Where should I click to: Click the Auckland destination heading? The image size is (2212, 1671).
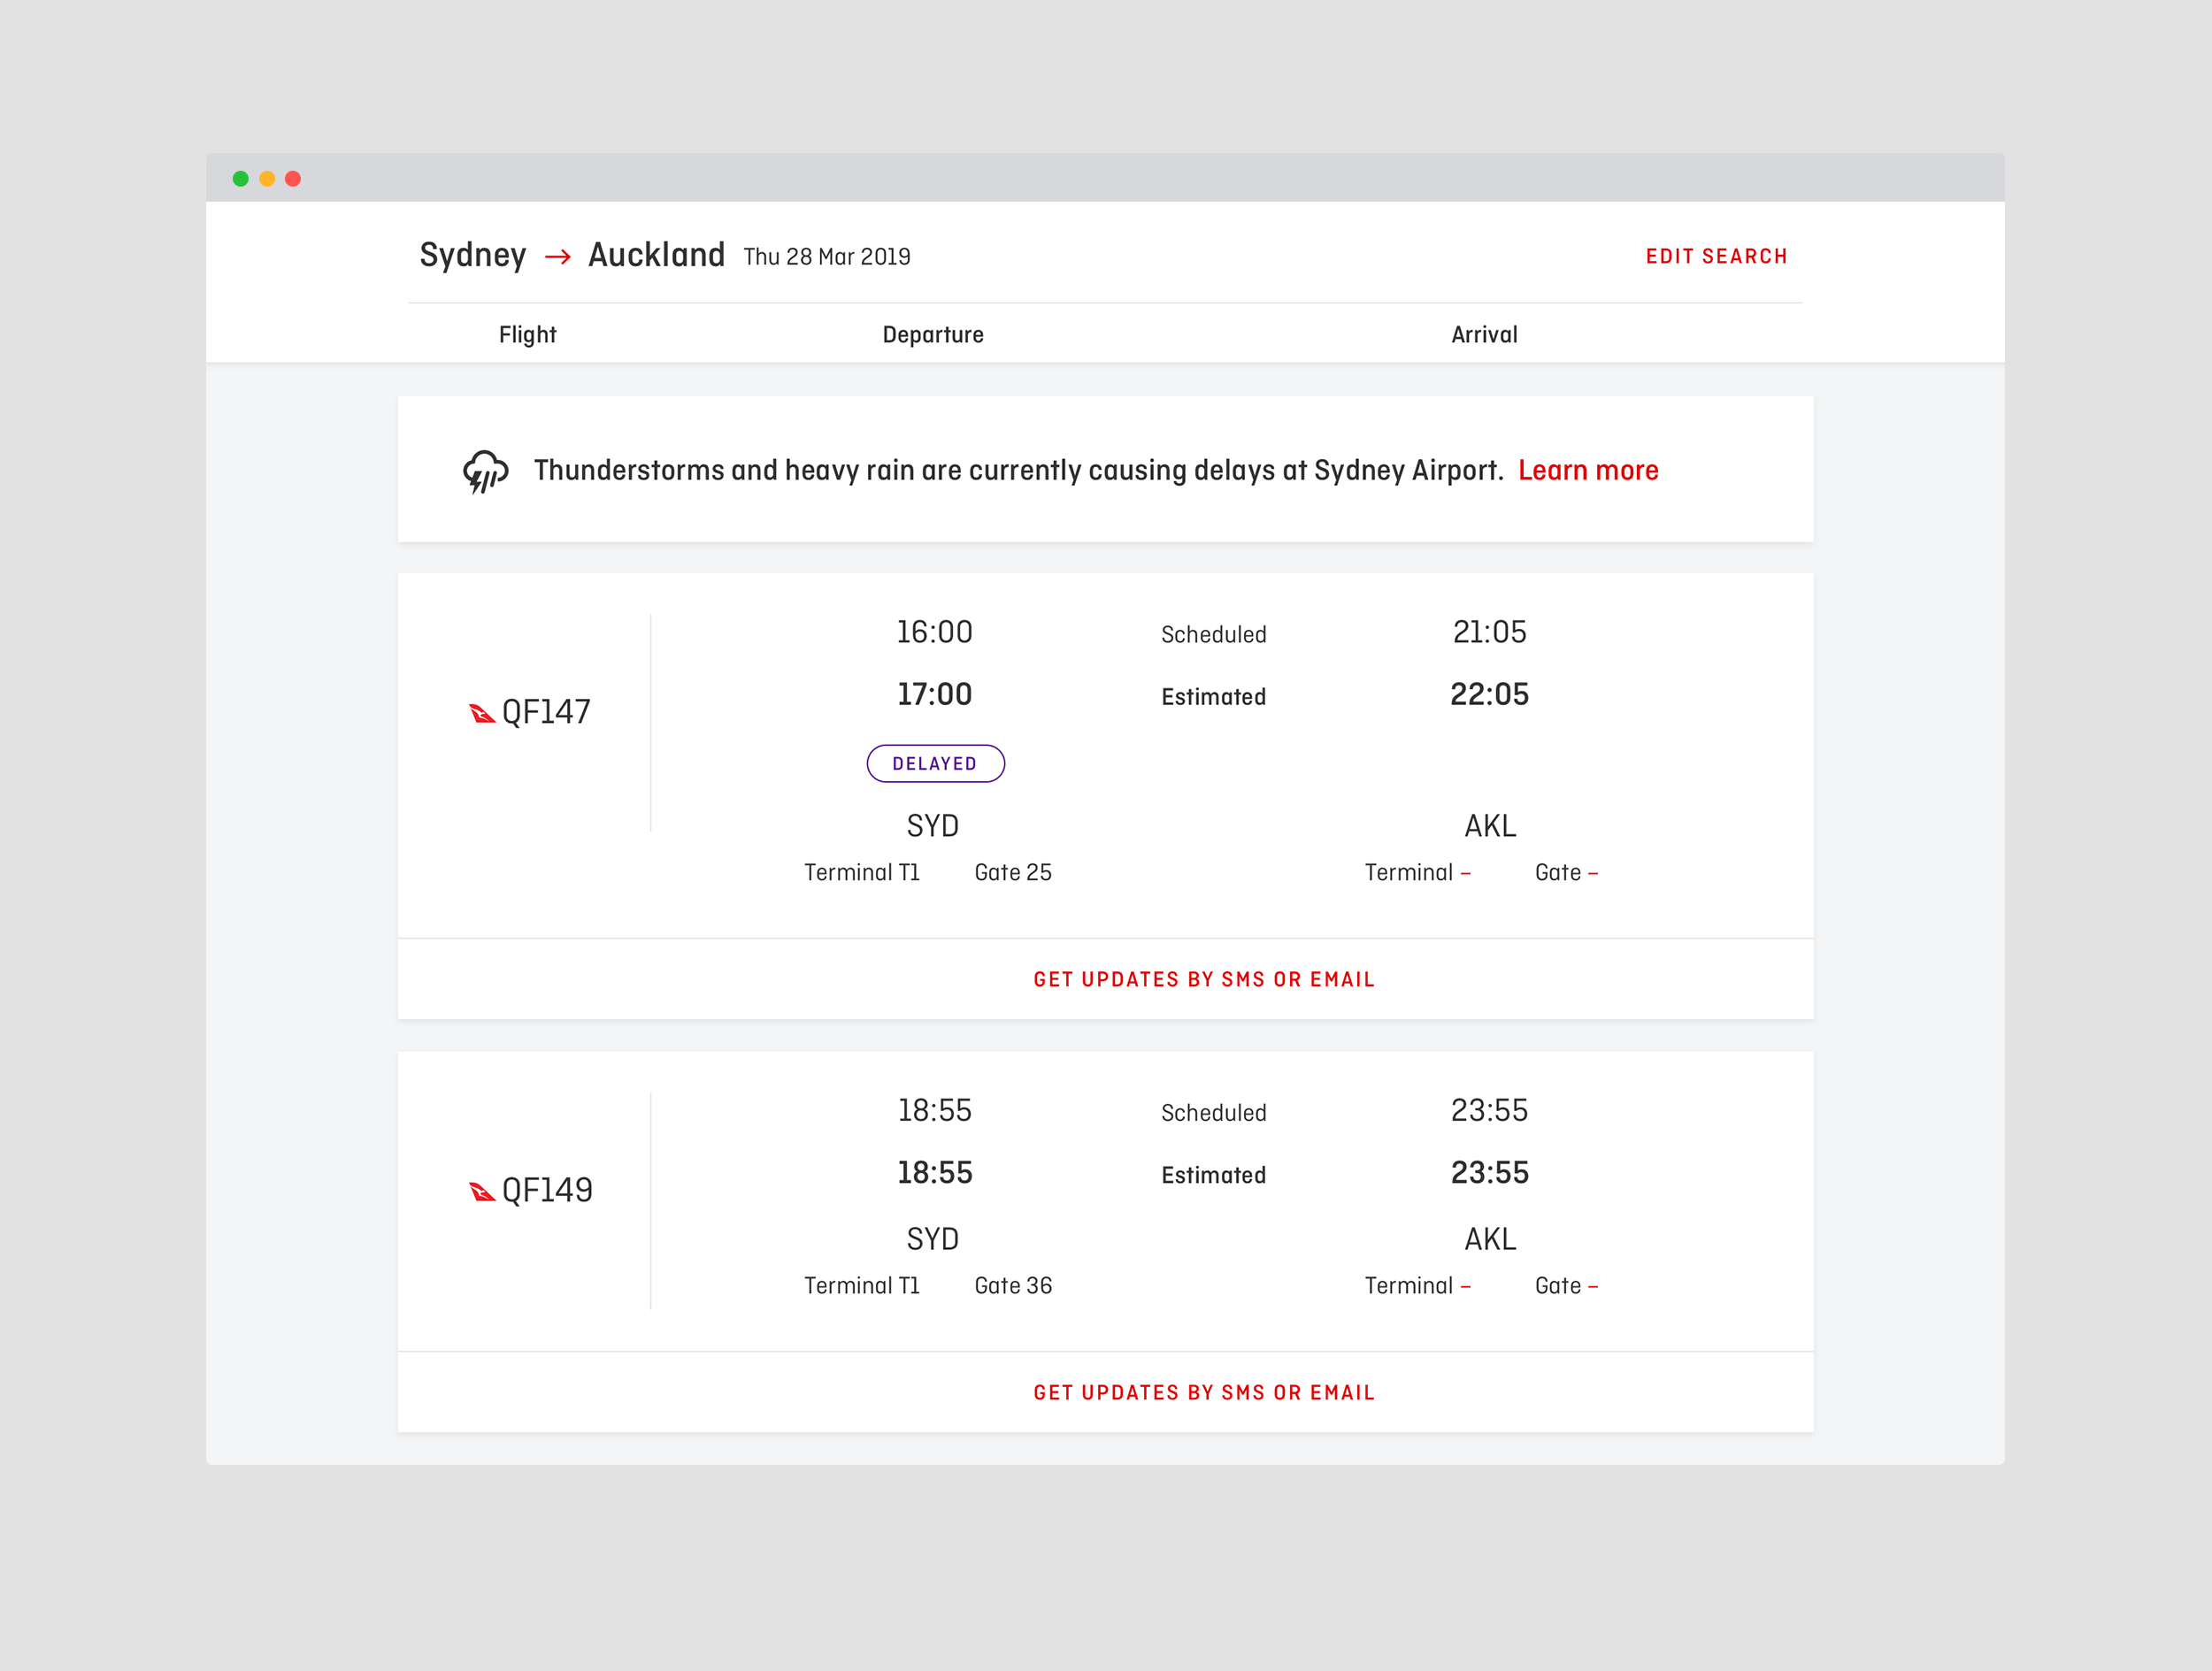click(x=656, y=255)
